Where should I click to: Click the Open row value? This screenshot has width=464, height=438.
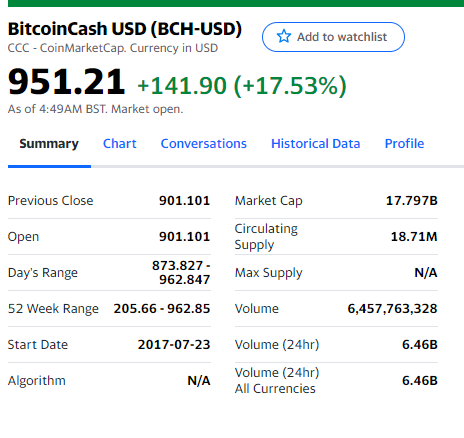point(184,237)
